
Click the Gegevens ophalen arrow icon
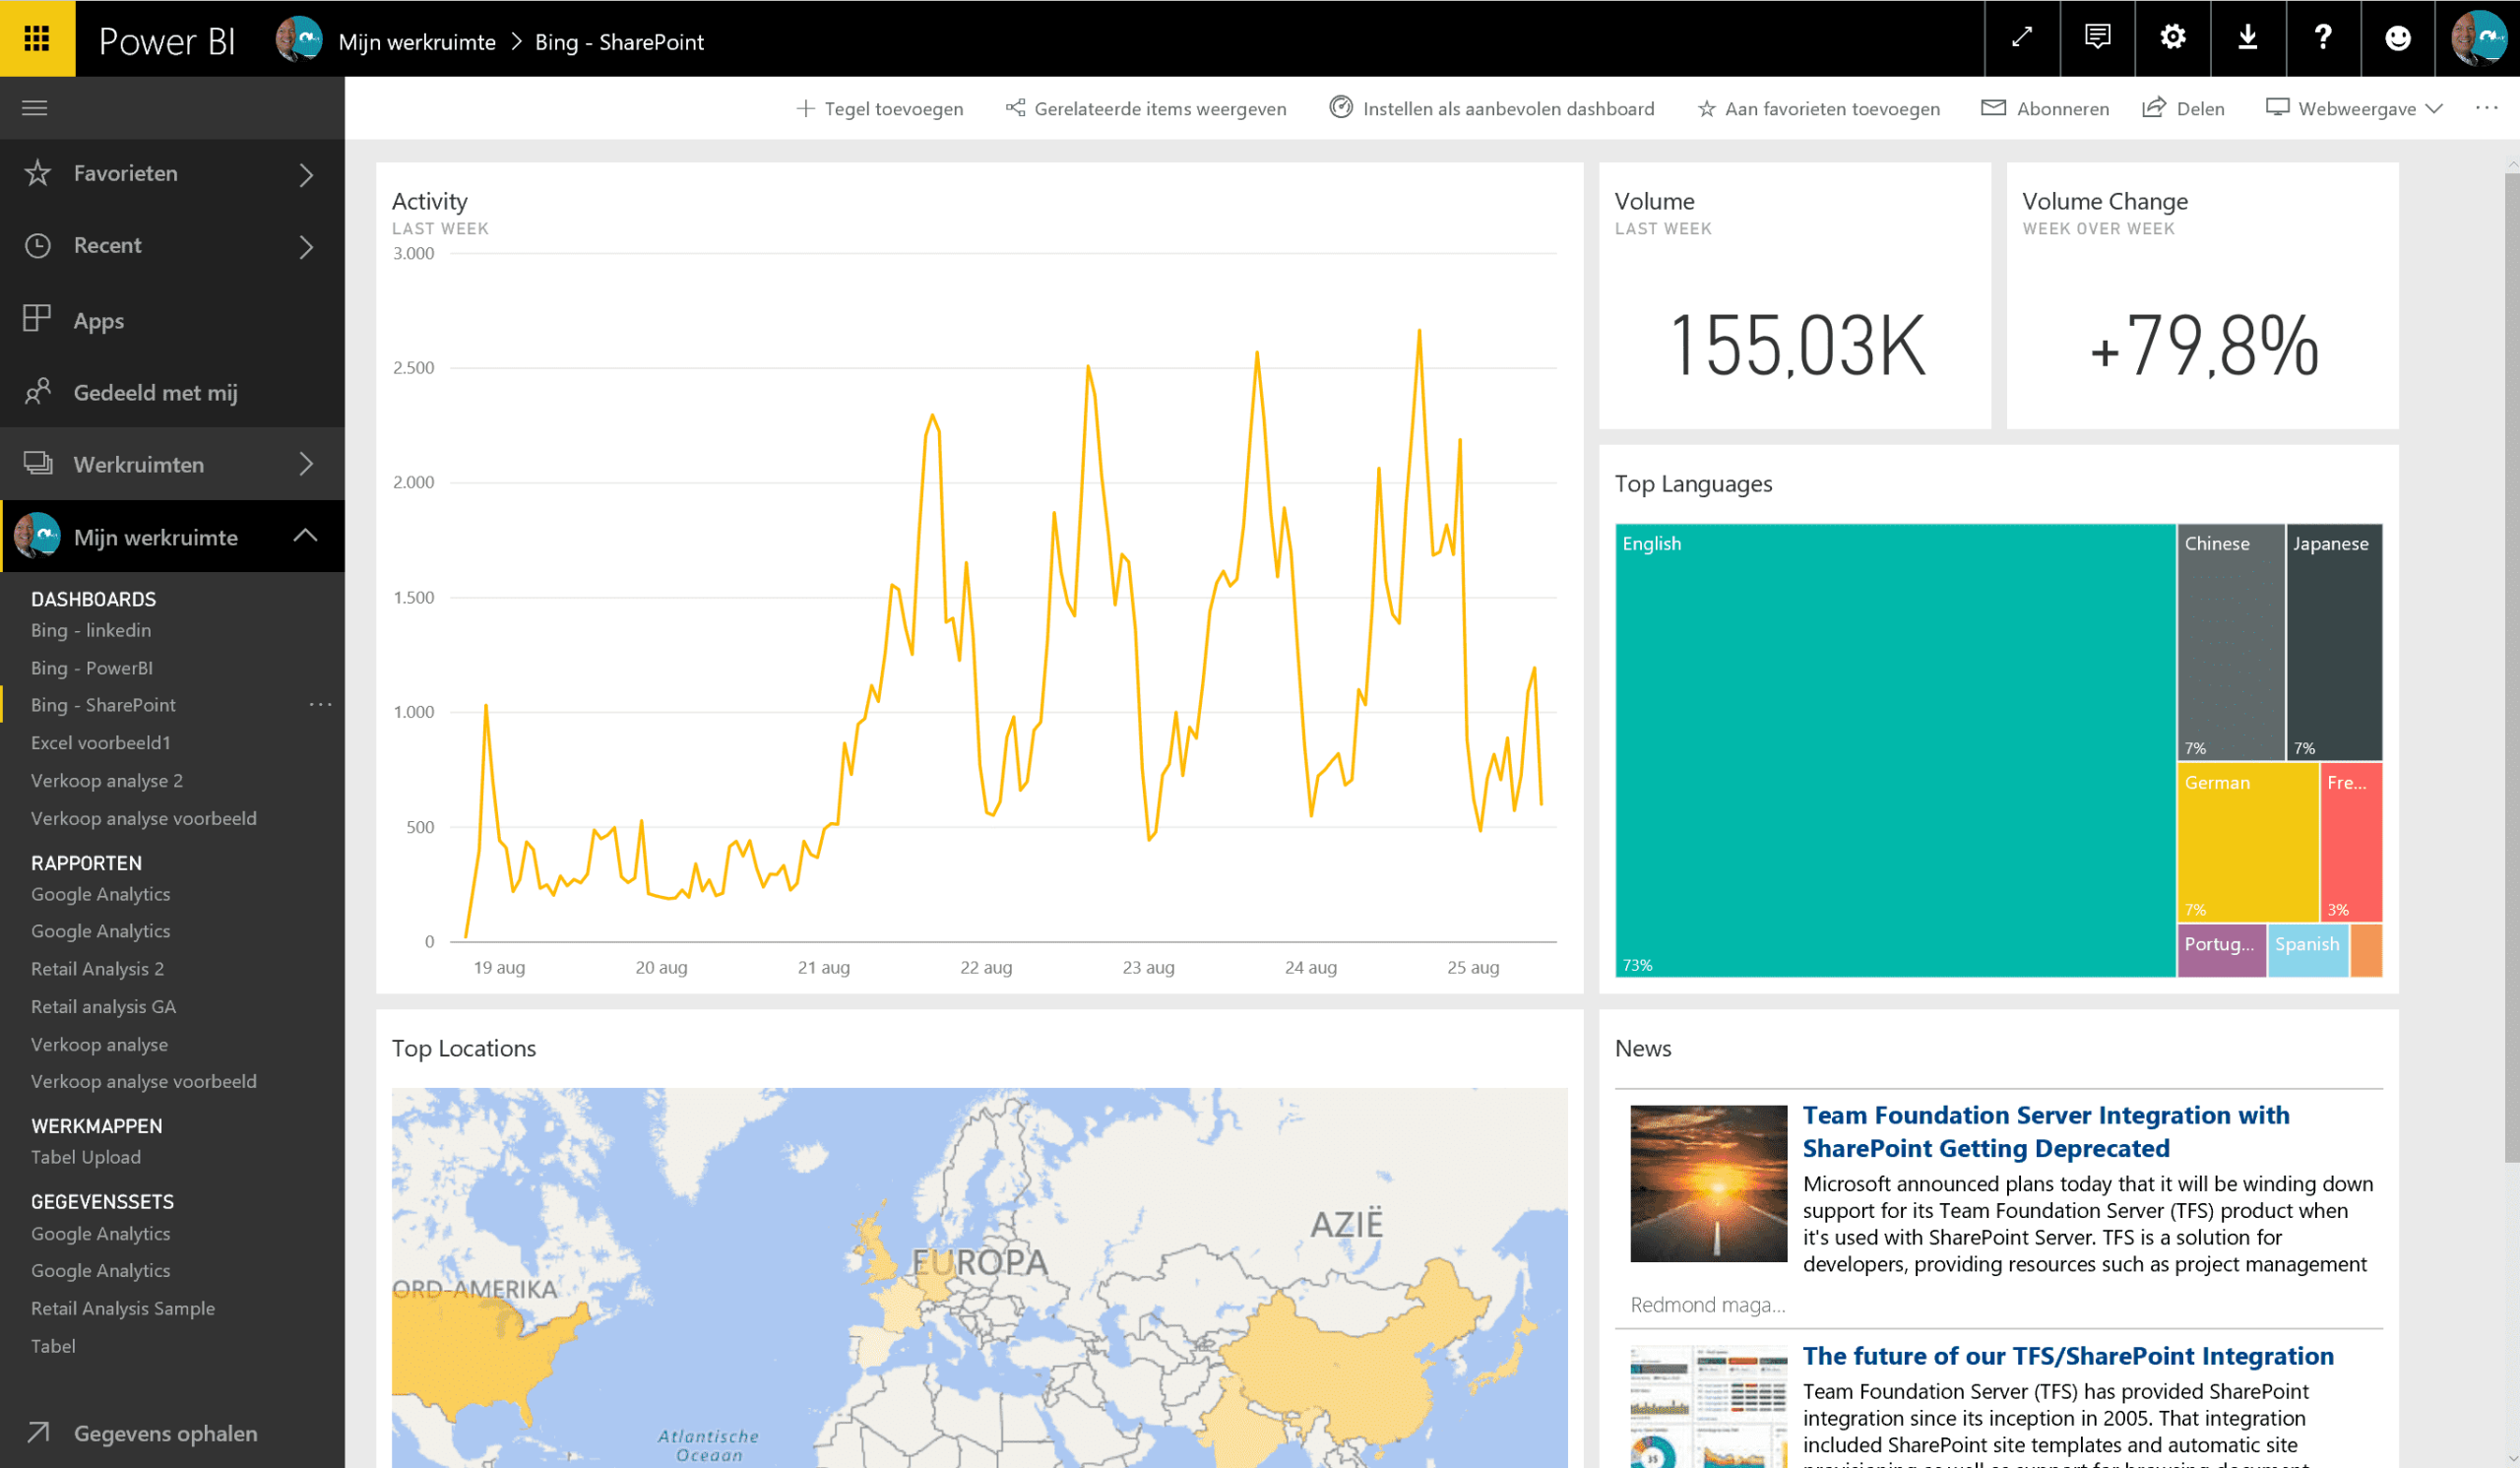click(38, 1432)
